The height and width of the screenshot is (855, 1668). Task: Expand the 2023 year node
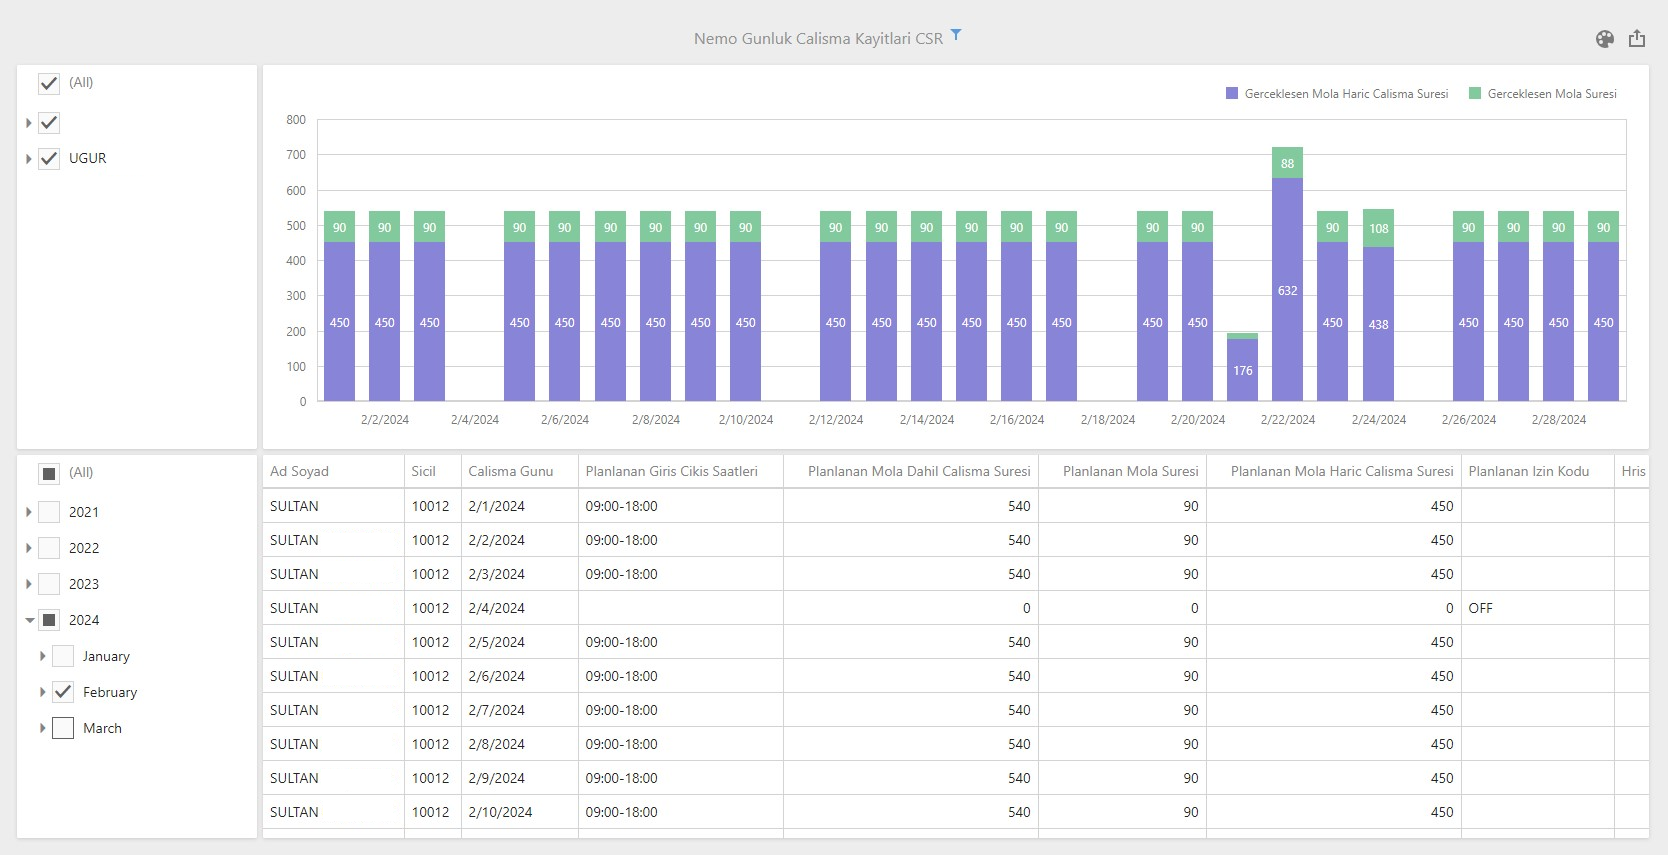(28, 584)
